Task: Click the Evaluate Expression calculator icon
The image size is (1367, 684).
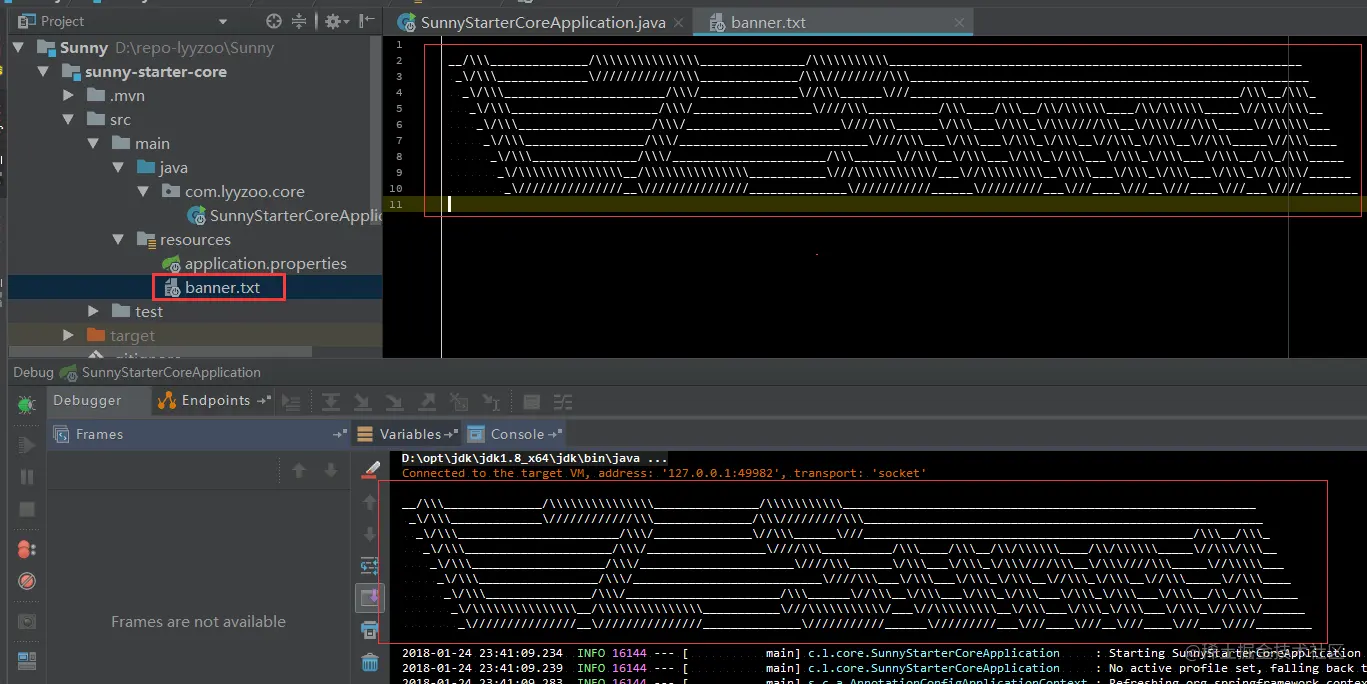Action: 532,402
